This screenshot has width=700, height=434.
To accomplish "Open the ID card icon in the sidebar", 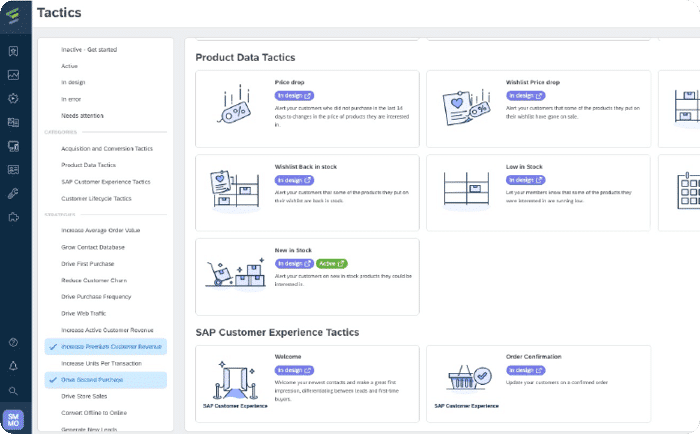I will (x=13, y=170).
